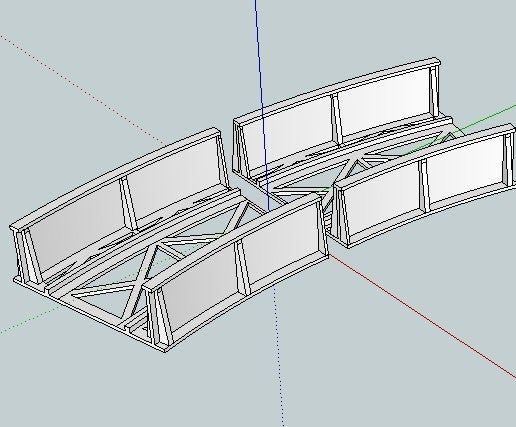The image size is (516, 427).
Task: Click the cross-bracing in right bridge deck
Action: coord(353,167)
